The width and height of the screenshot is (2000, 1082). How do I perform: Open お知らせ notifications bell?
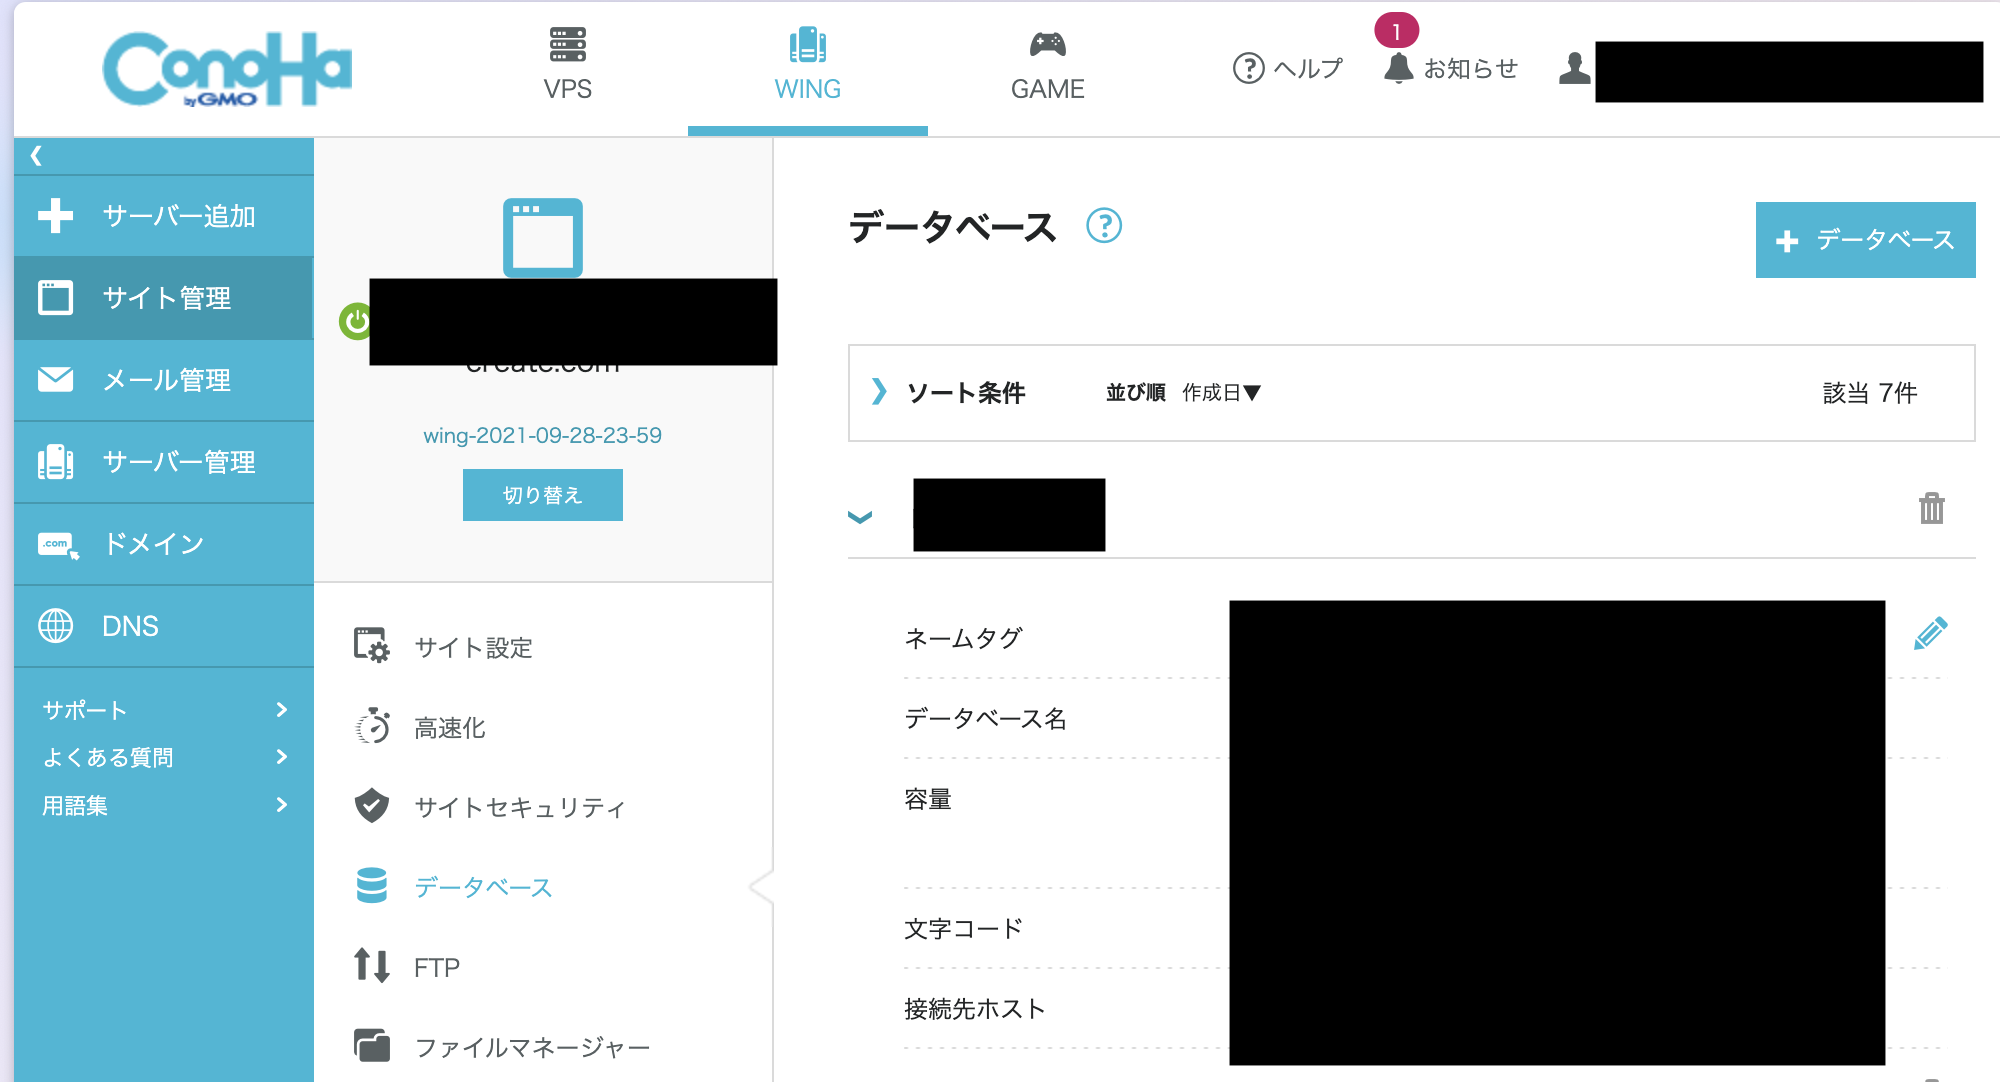(1450, 68)
